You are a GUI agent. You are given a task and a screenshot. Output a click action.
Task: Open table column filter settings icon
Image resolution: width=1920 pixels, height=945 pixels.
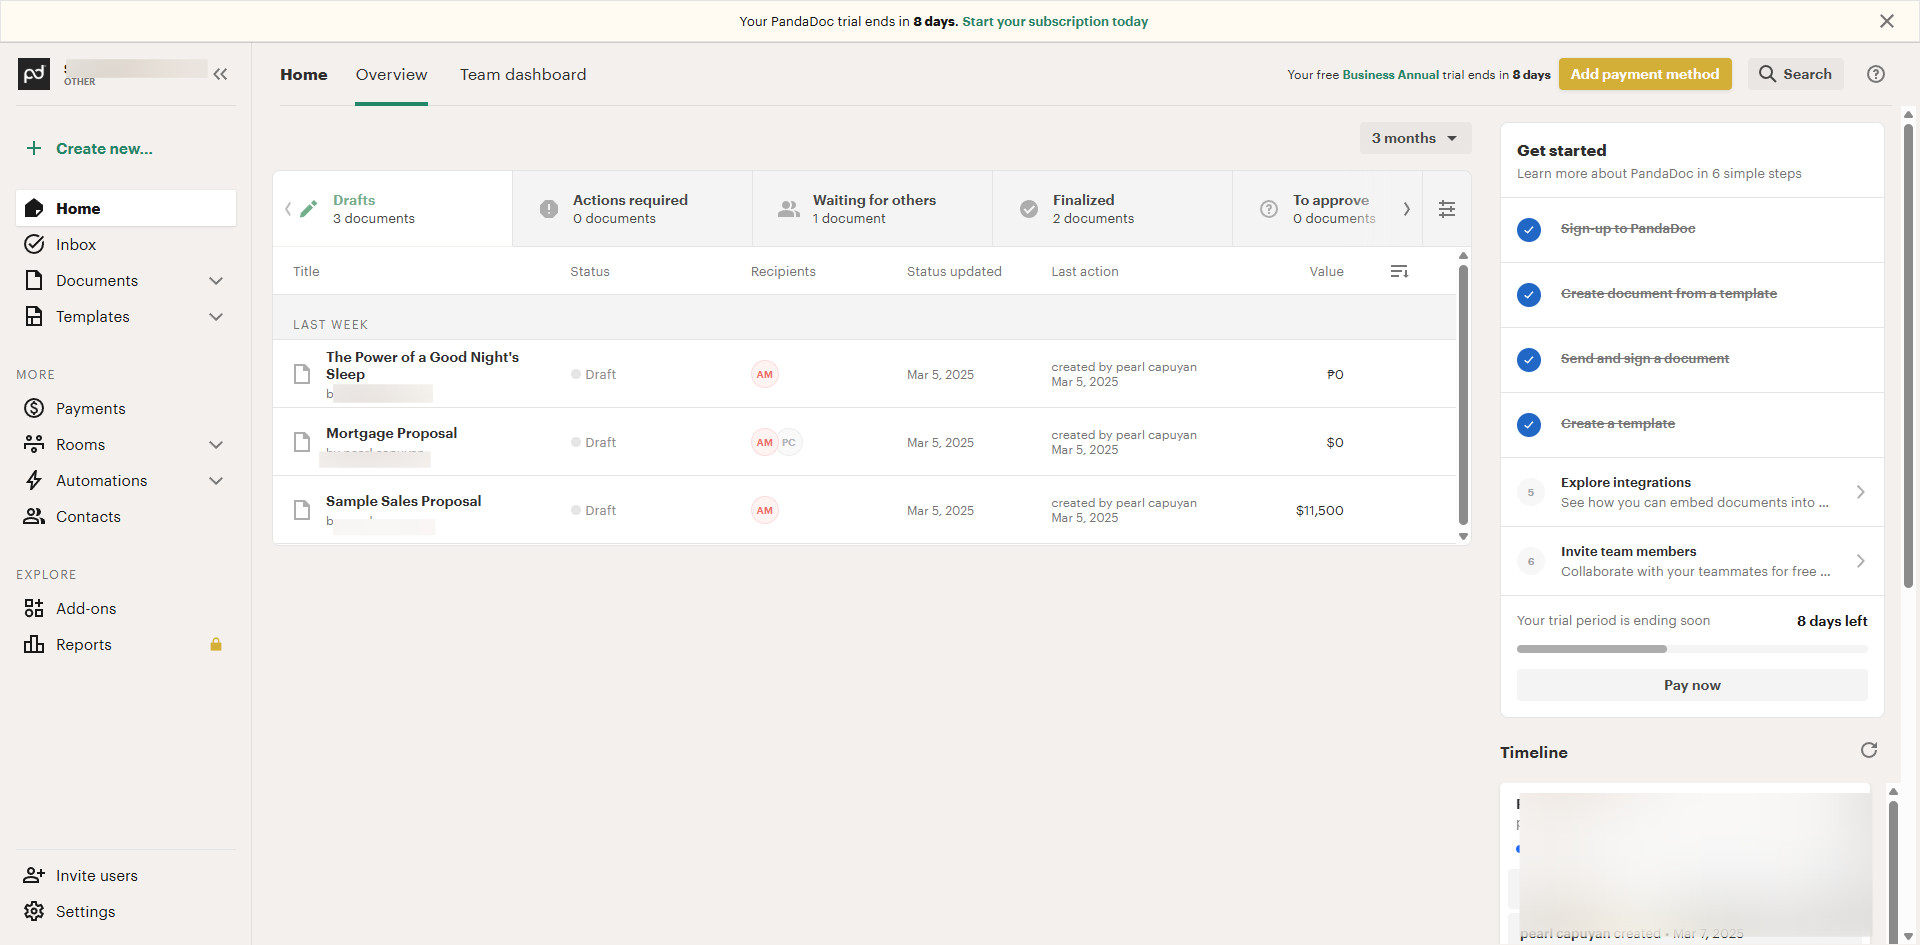click(1447, 209)
